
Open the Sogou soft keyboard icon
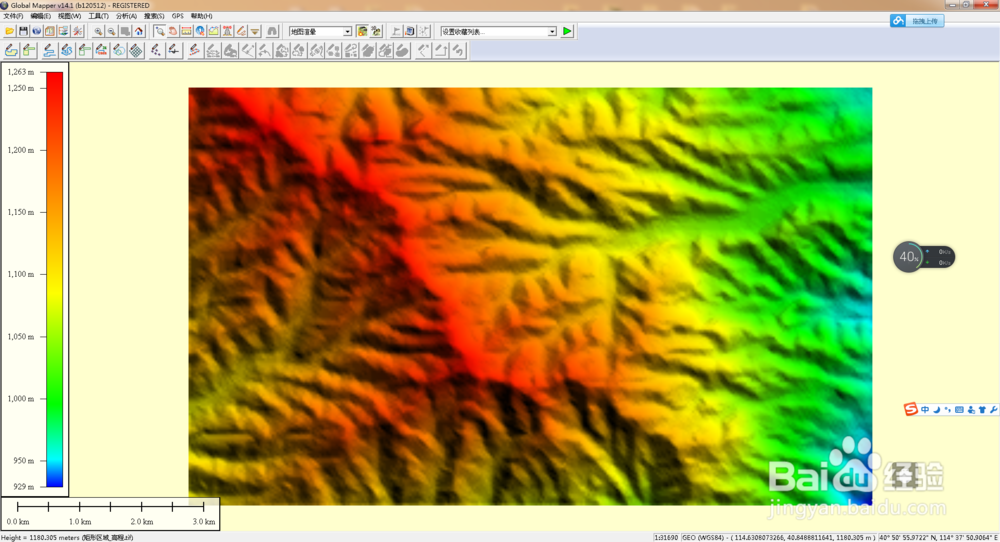(x=959, y=409)
